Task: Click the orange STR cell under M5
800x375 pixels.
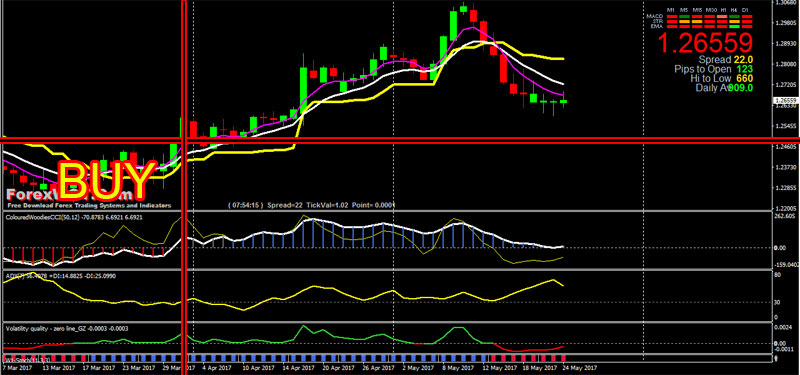Action: click(x=684, y=21)
